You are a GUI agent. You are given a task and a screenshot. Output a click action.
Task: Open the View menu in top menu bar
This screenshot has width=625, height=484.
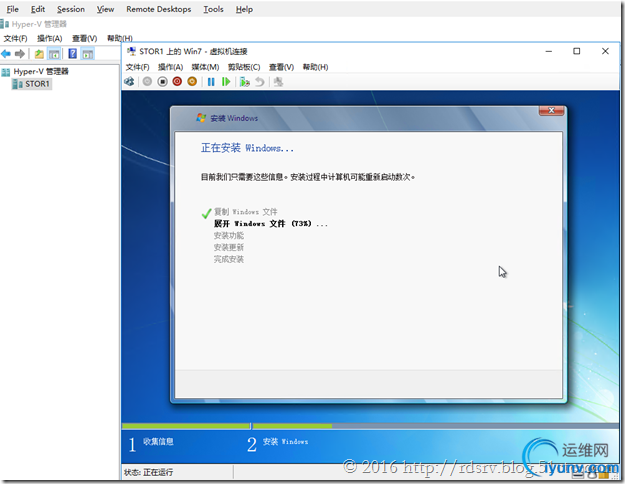pos(105,9)
